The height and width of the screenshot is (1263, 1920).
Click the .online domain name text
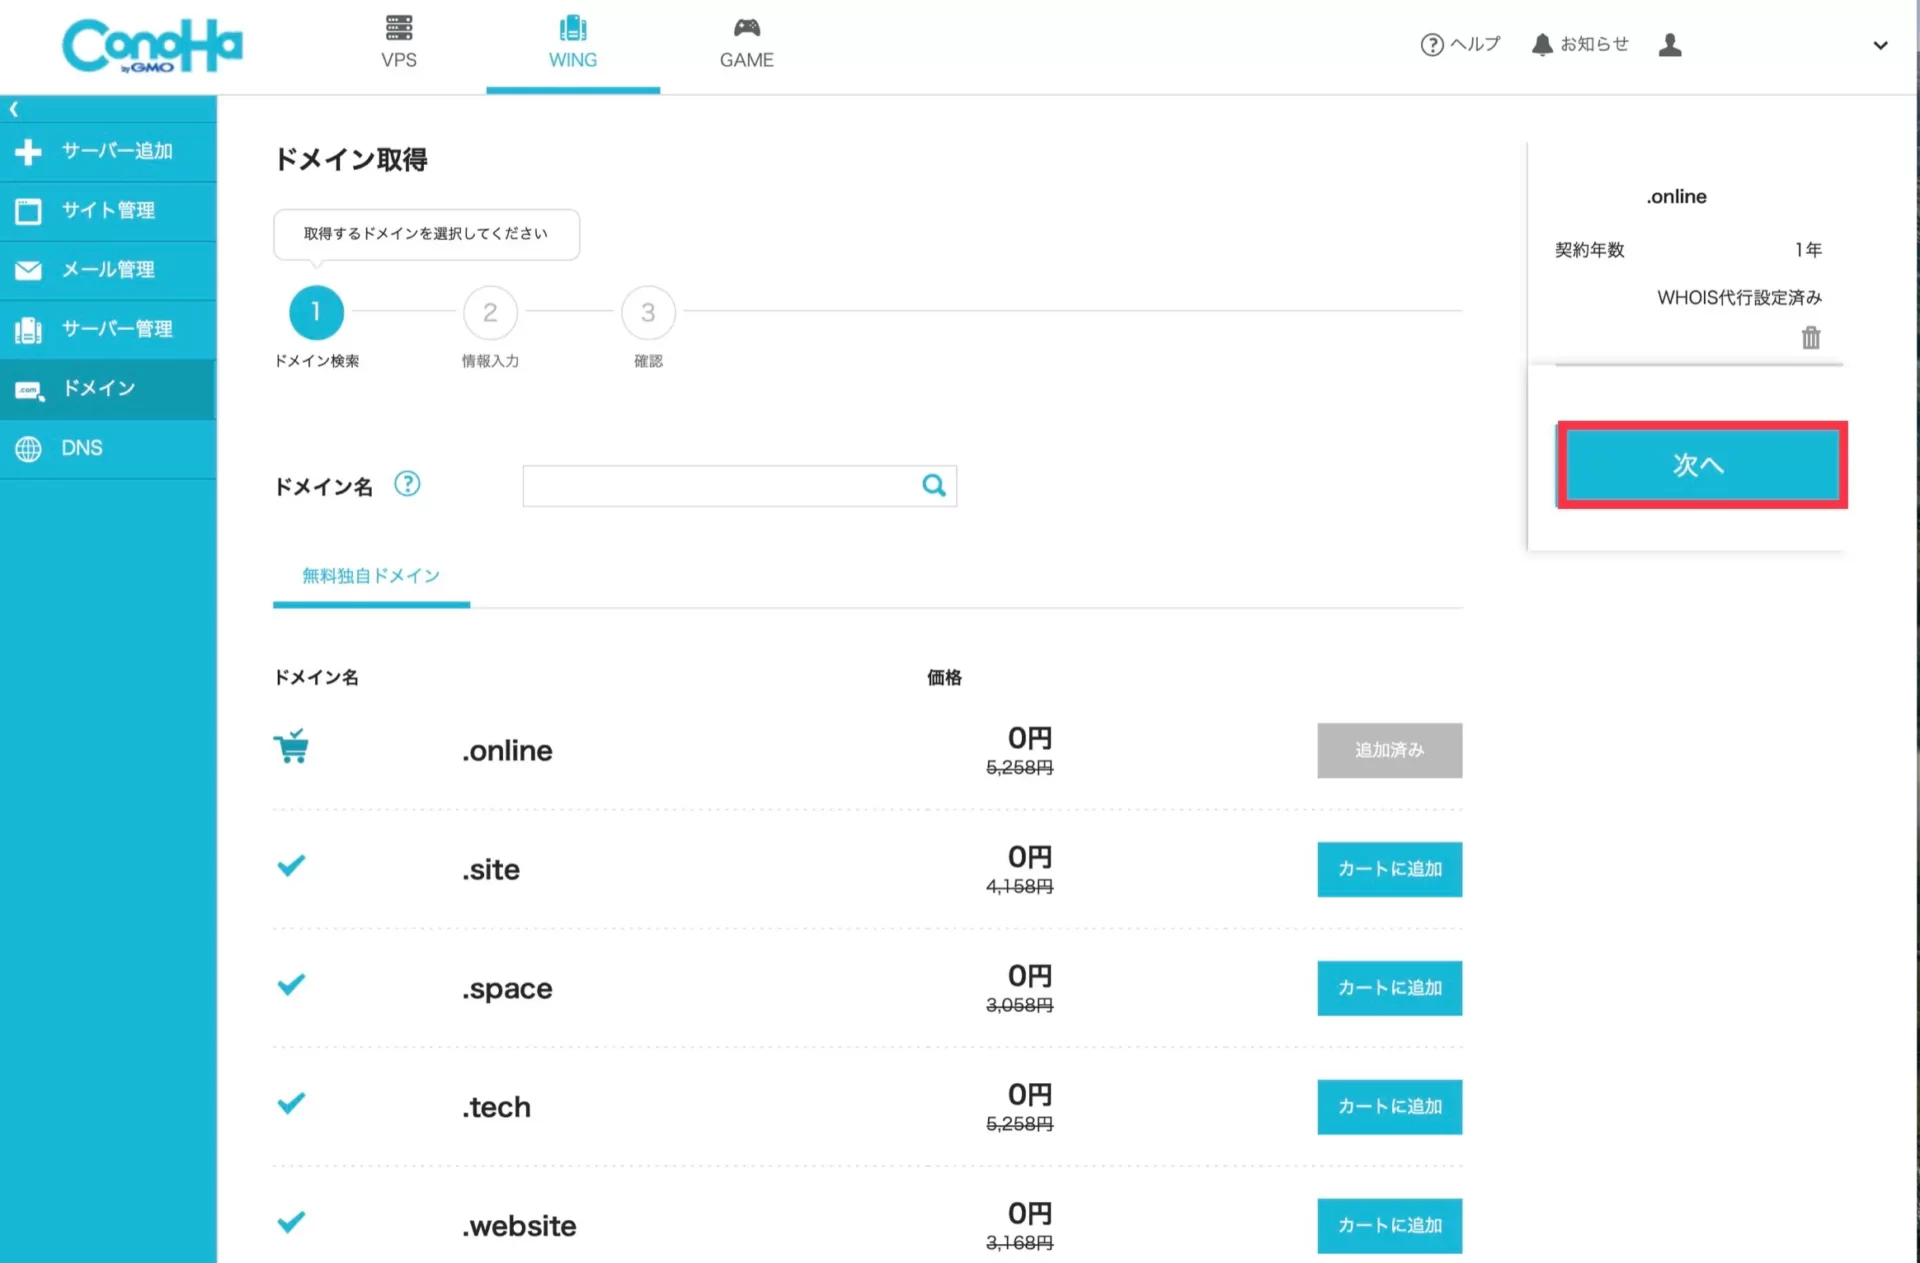click(x=507, y=751)
